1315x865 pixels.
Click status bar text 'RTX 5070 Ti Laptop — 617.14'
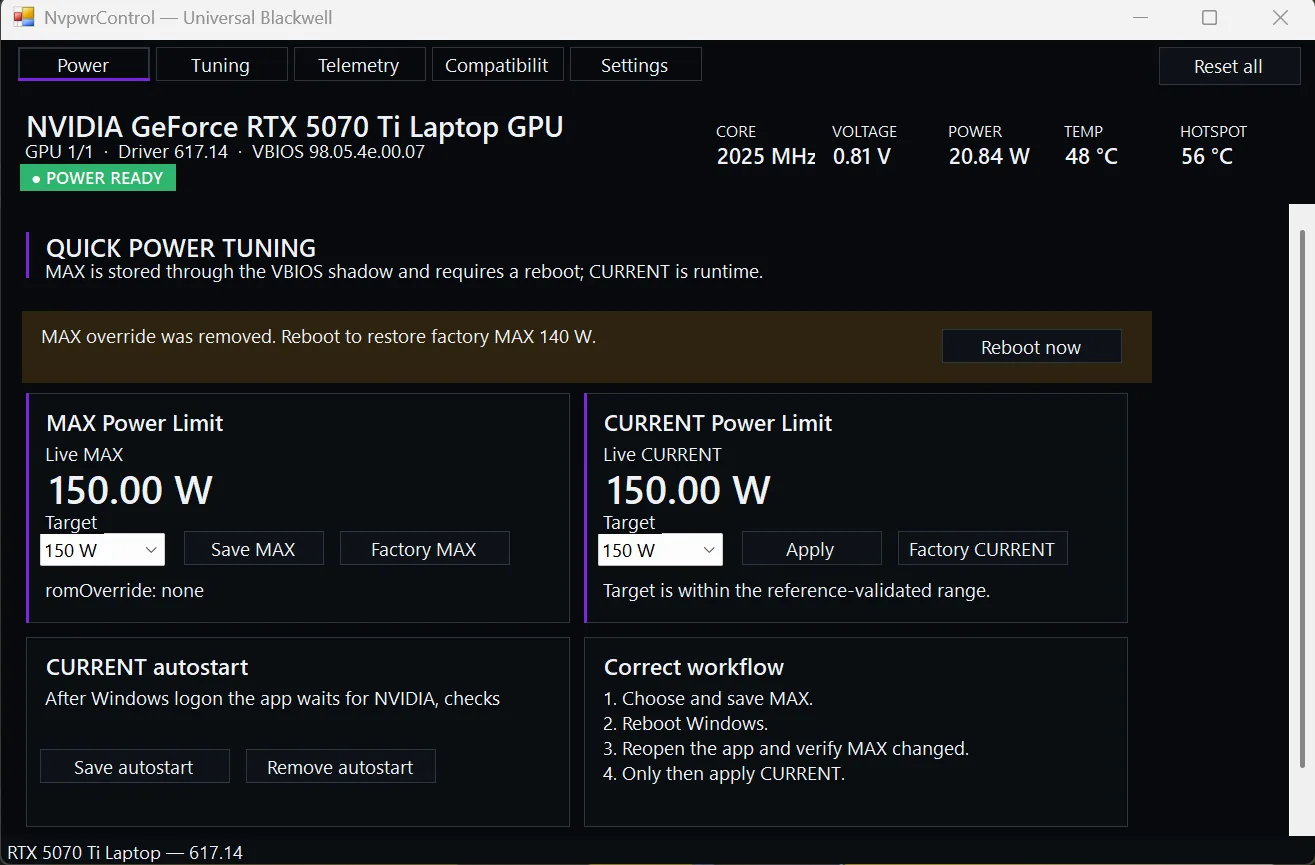tap(125, 853)
